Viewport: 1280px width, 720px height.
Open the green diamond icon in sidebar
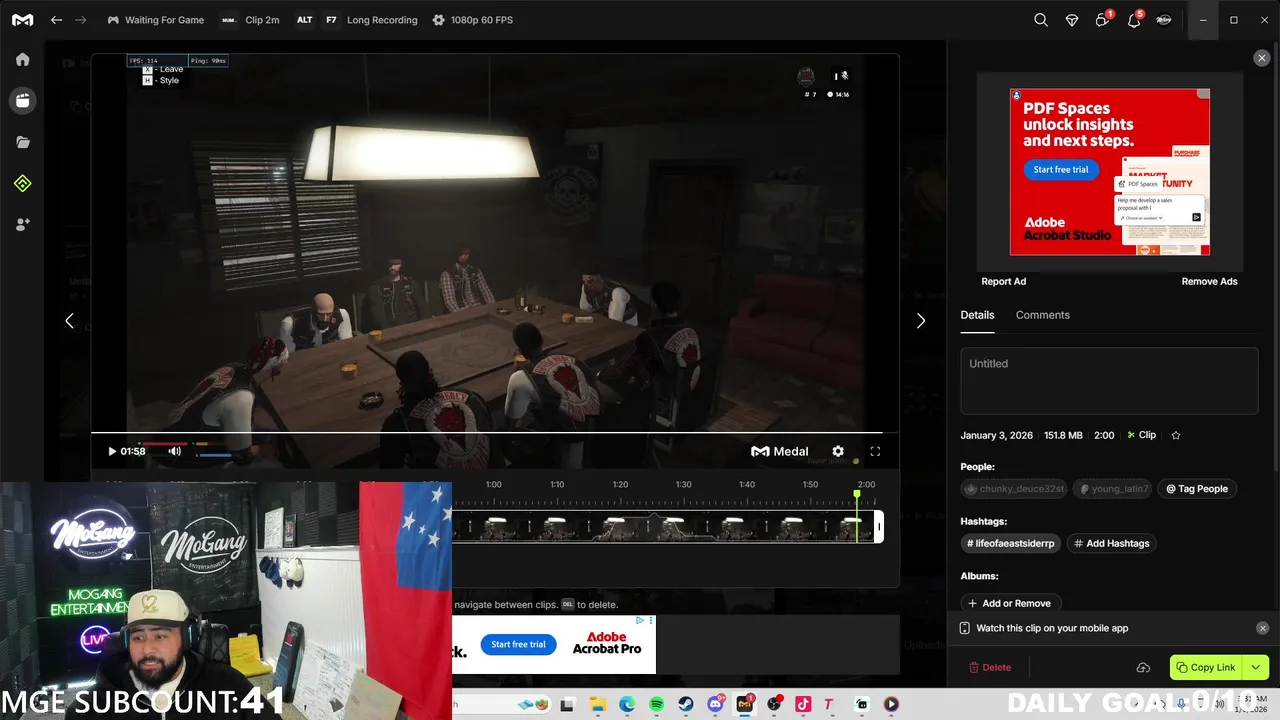point(22,183)
